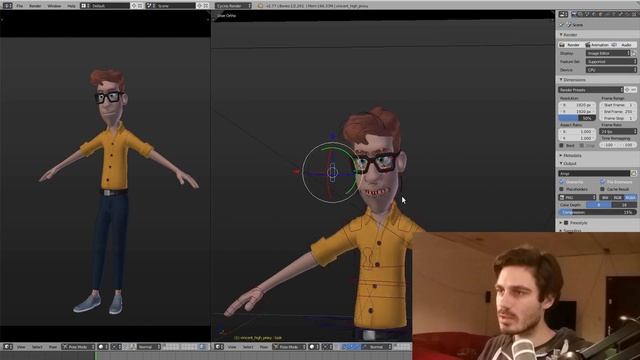Open right viewport Normal orientation dropdown
640x360 pixels.
pyautogui.click(x=377, y=347)
